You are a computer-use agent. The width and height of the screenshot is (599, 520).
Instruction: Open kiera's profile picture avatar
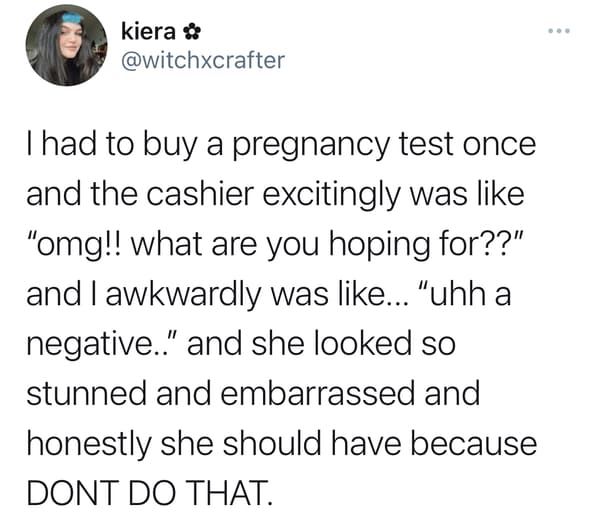tap(66, 45)
